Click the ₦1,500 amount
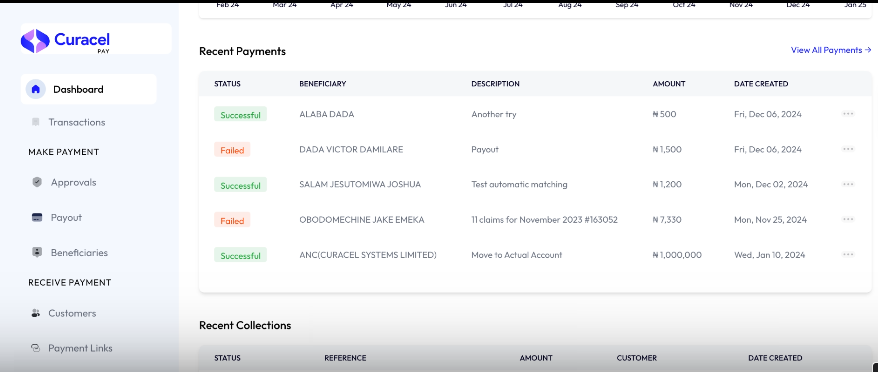This screenshot has width=878, height=372. 667,150
